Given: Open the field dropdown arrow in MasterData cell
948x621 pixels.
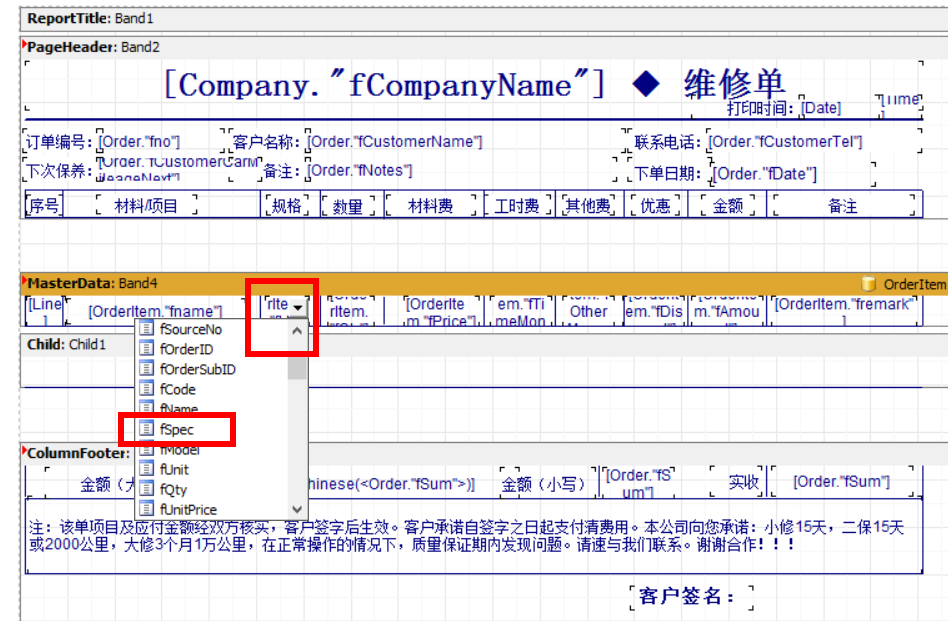Looking at the screenshot, I should tap(298, 307).
